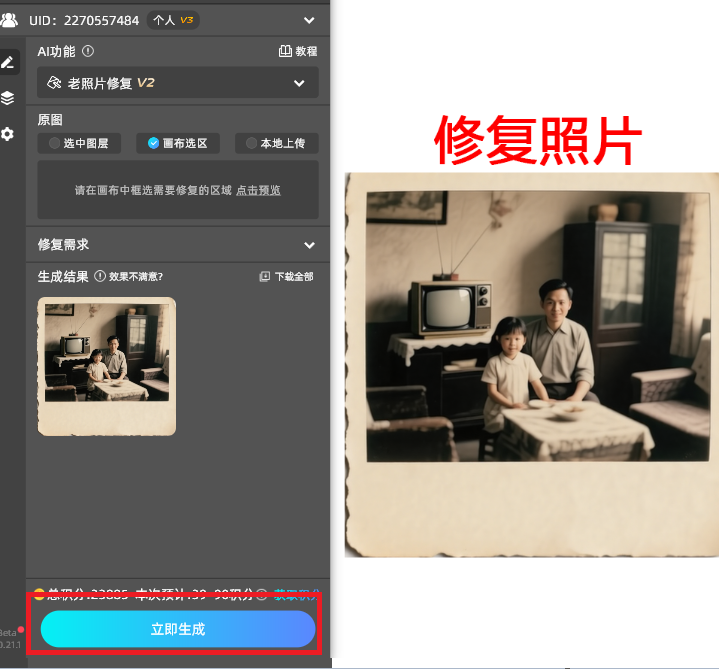Click the 下载全部 download icon
This screenshot has height=669, width=719.
(x=264, y=277)
